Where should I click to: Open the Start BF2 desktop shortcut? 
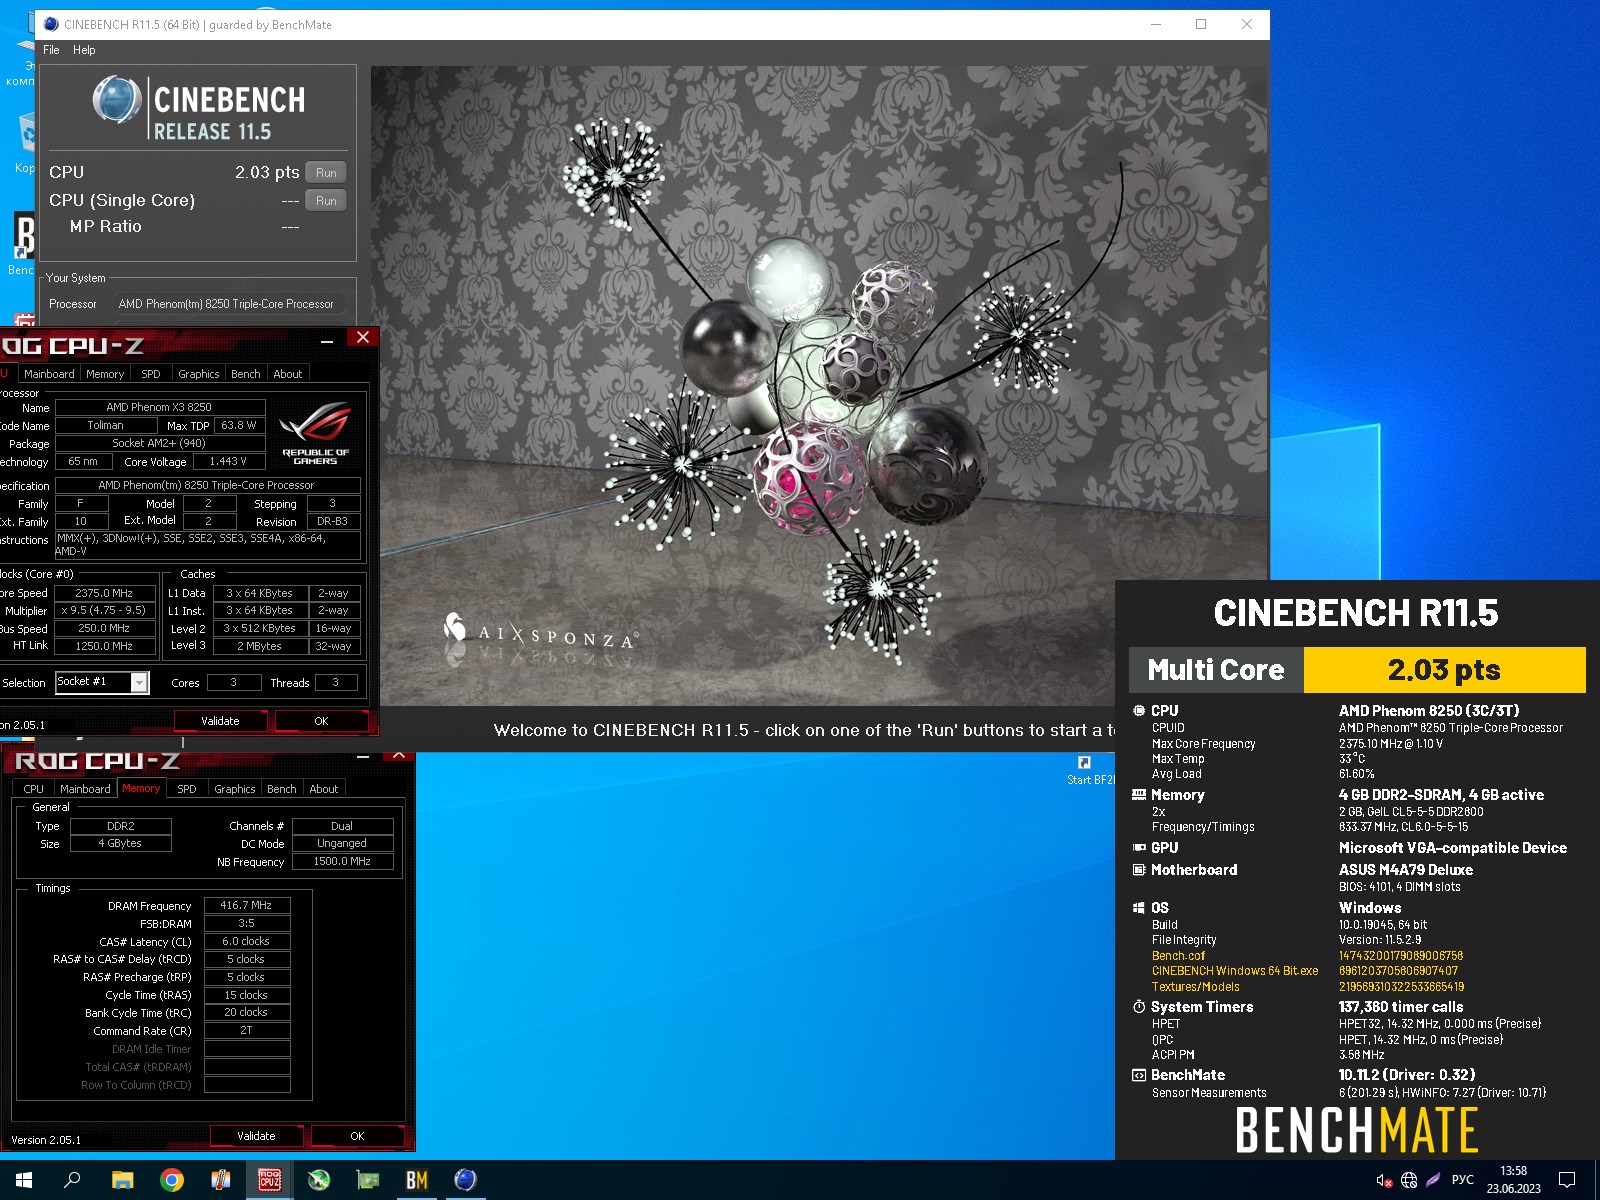[1087, 770]
